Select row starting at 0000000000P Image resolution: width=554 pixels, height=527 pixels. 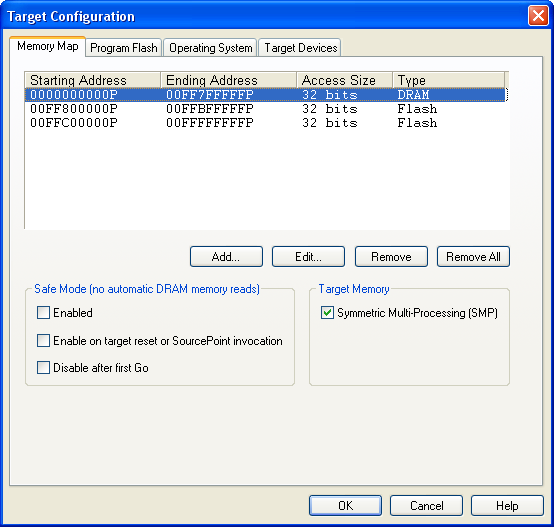[265, 95]
